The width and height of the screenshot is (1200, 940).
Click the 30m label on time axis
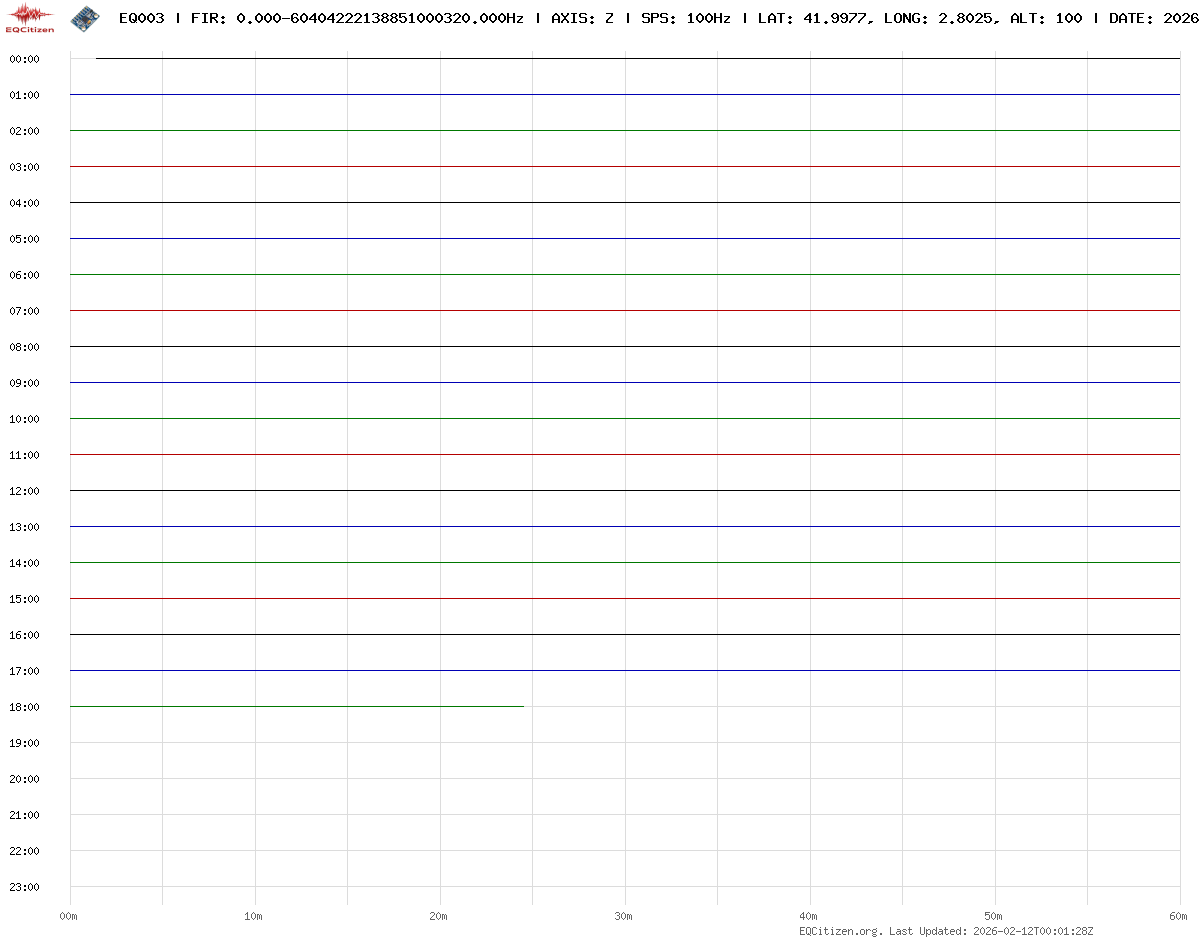click(x=623, y=916)
